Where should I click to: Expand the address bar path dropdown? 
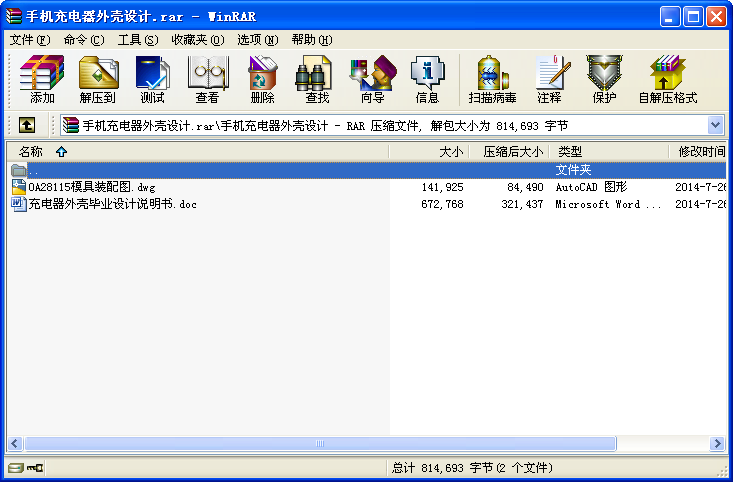click(715, 125)
